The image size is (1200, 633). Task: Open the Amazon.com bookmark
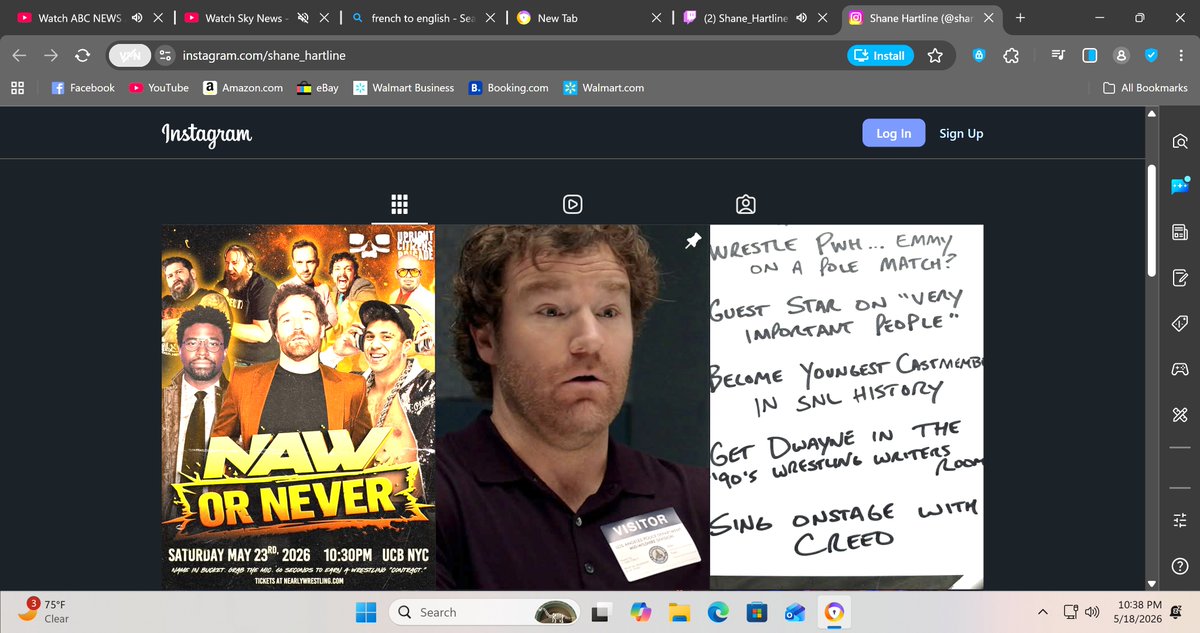(x=243, y=88)
